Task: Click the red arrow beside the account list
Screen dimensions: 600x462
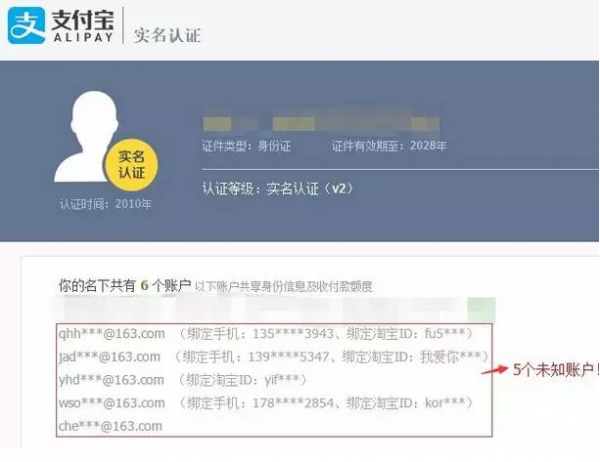Action: (496, 368)
